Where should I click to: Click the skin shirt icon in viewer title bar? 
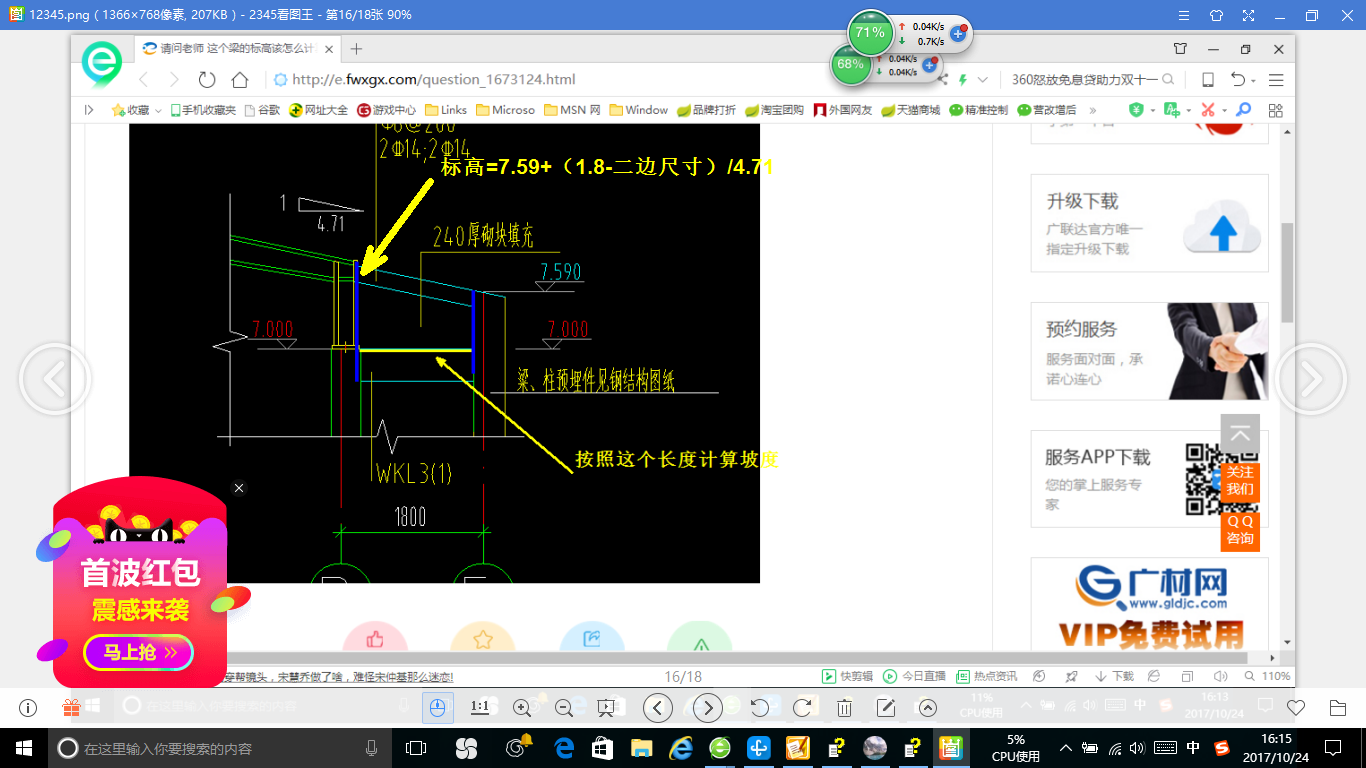point(1216,15)
